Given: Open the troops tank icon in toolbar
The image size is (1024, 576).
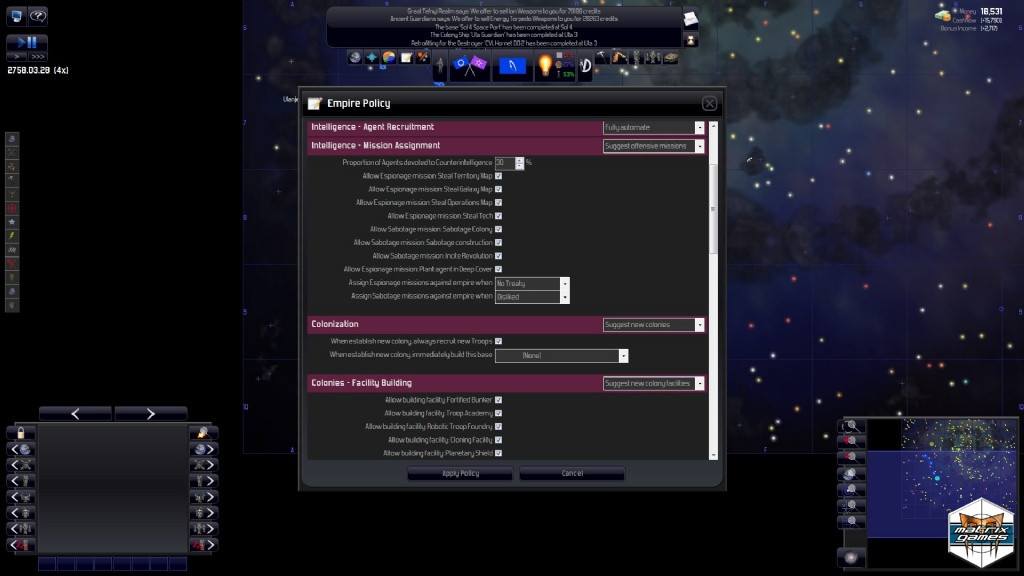Looking at the screenshot, I should (671, 58).
